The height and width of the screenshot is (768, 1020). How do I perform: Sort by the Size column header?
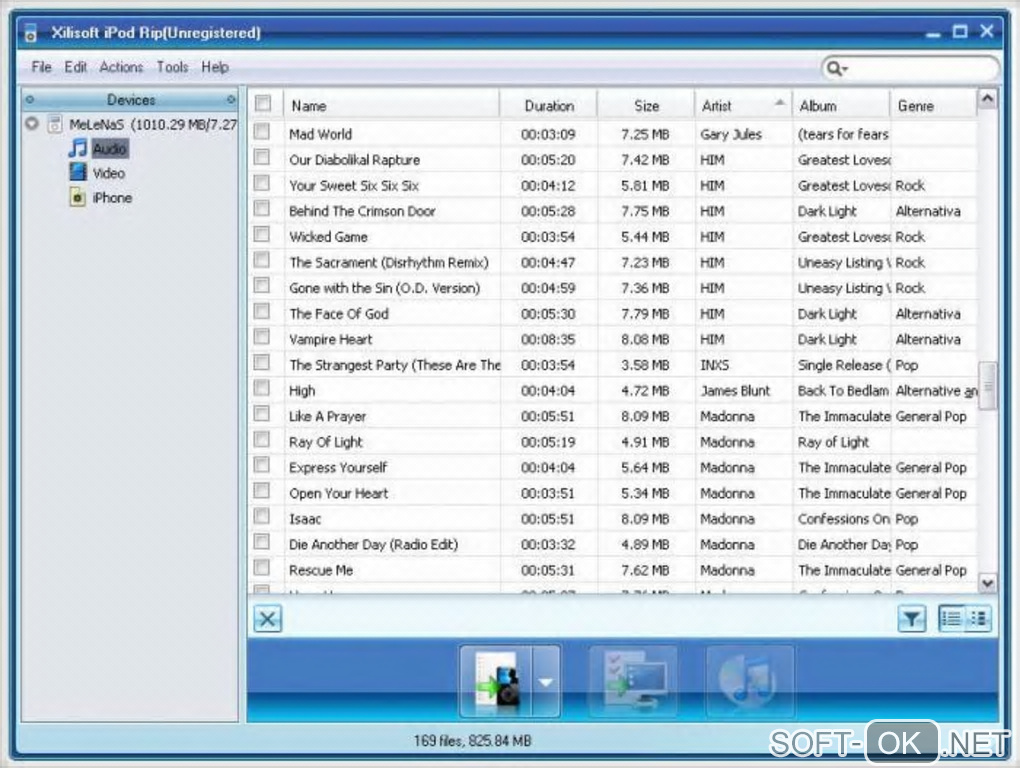coord(646,105)
